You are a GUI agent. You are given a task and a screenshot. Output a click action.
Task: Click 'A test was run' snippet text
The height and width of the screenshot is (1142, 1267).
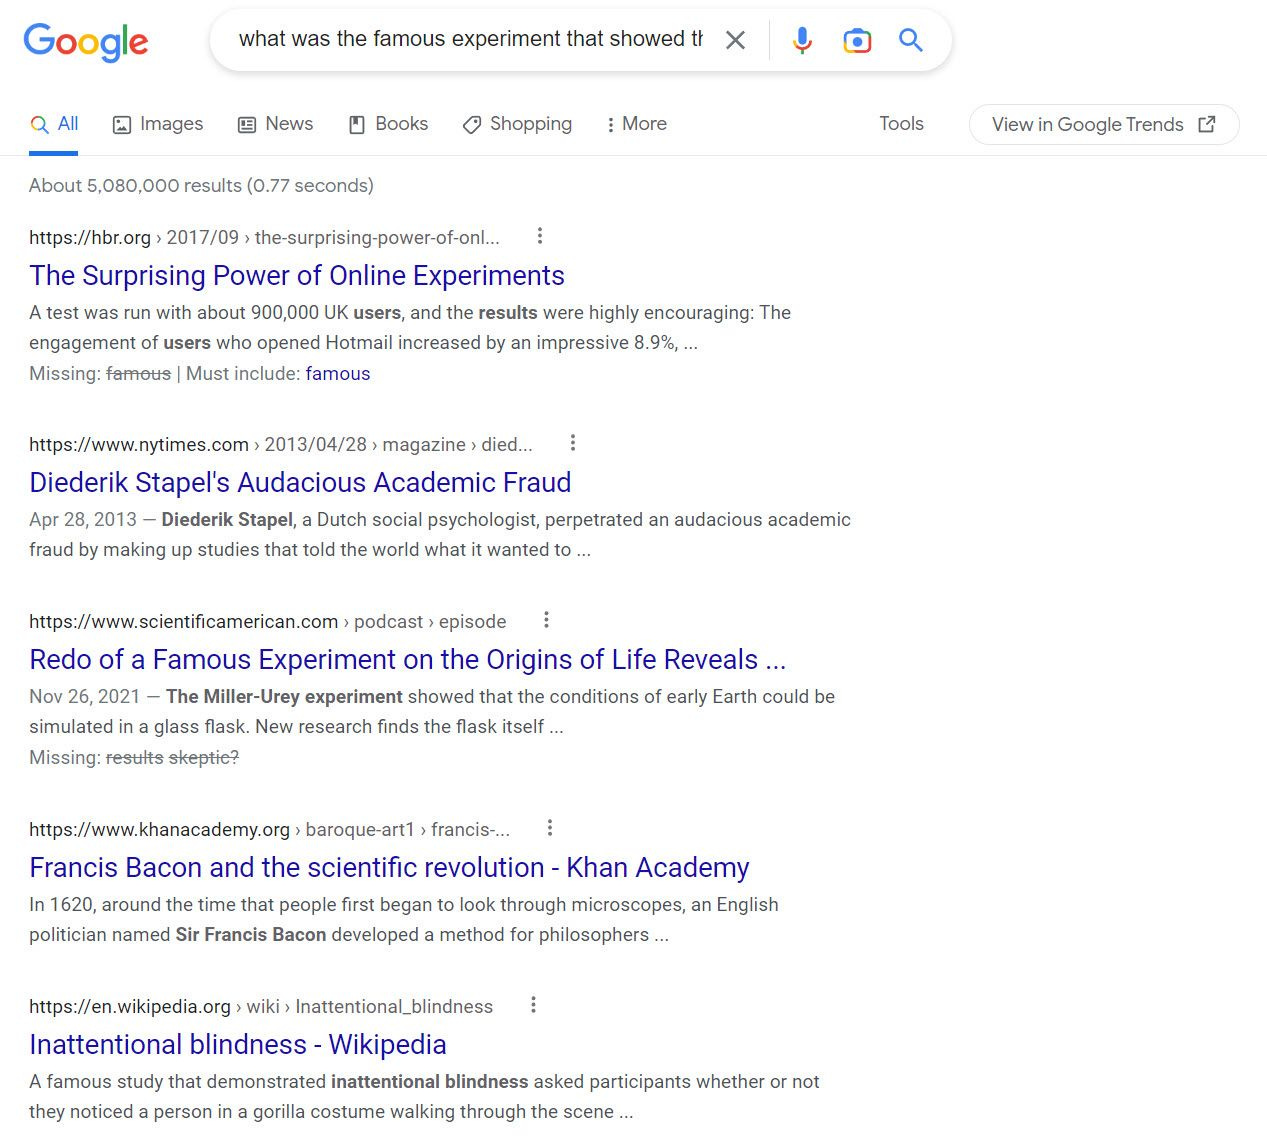410,328
